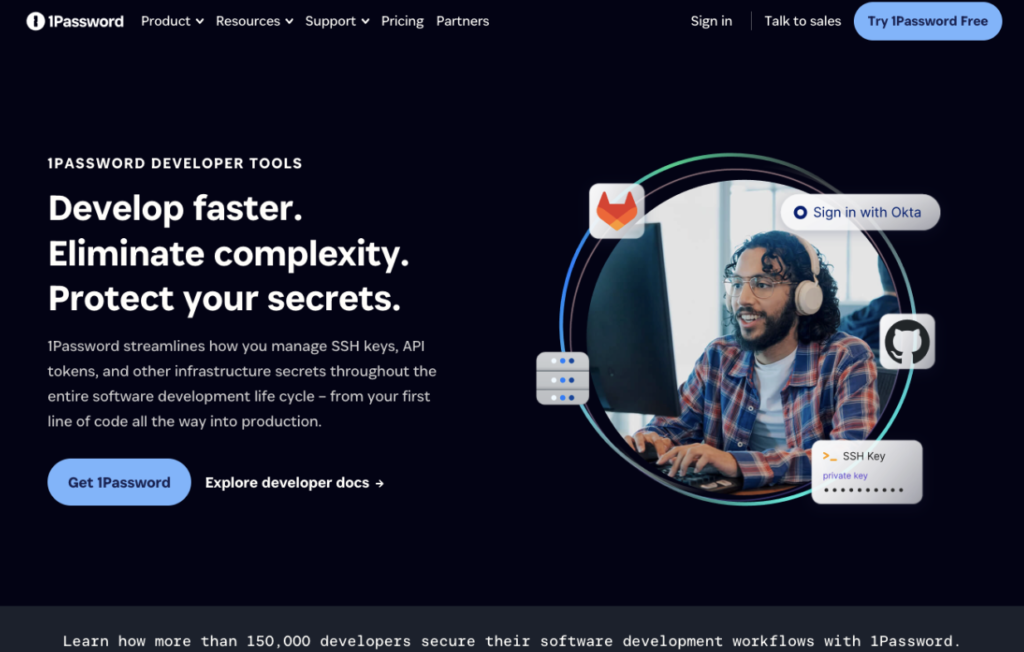Screen dimensions: 1024x652
Task: Click the Sign in with Okta pill
Action: [x=860, y=212]
